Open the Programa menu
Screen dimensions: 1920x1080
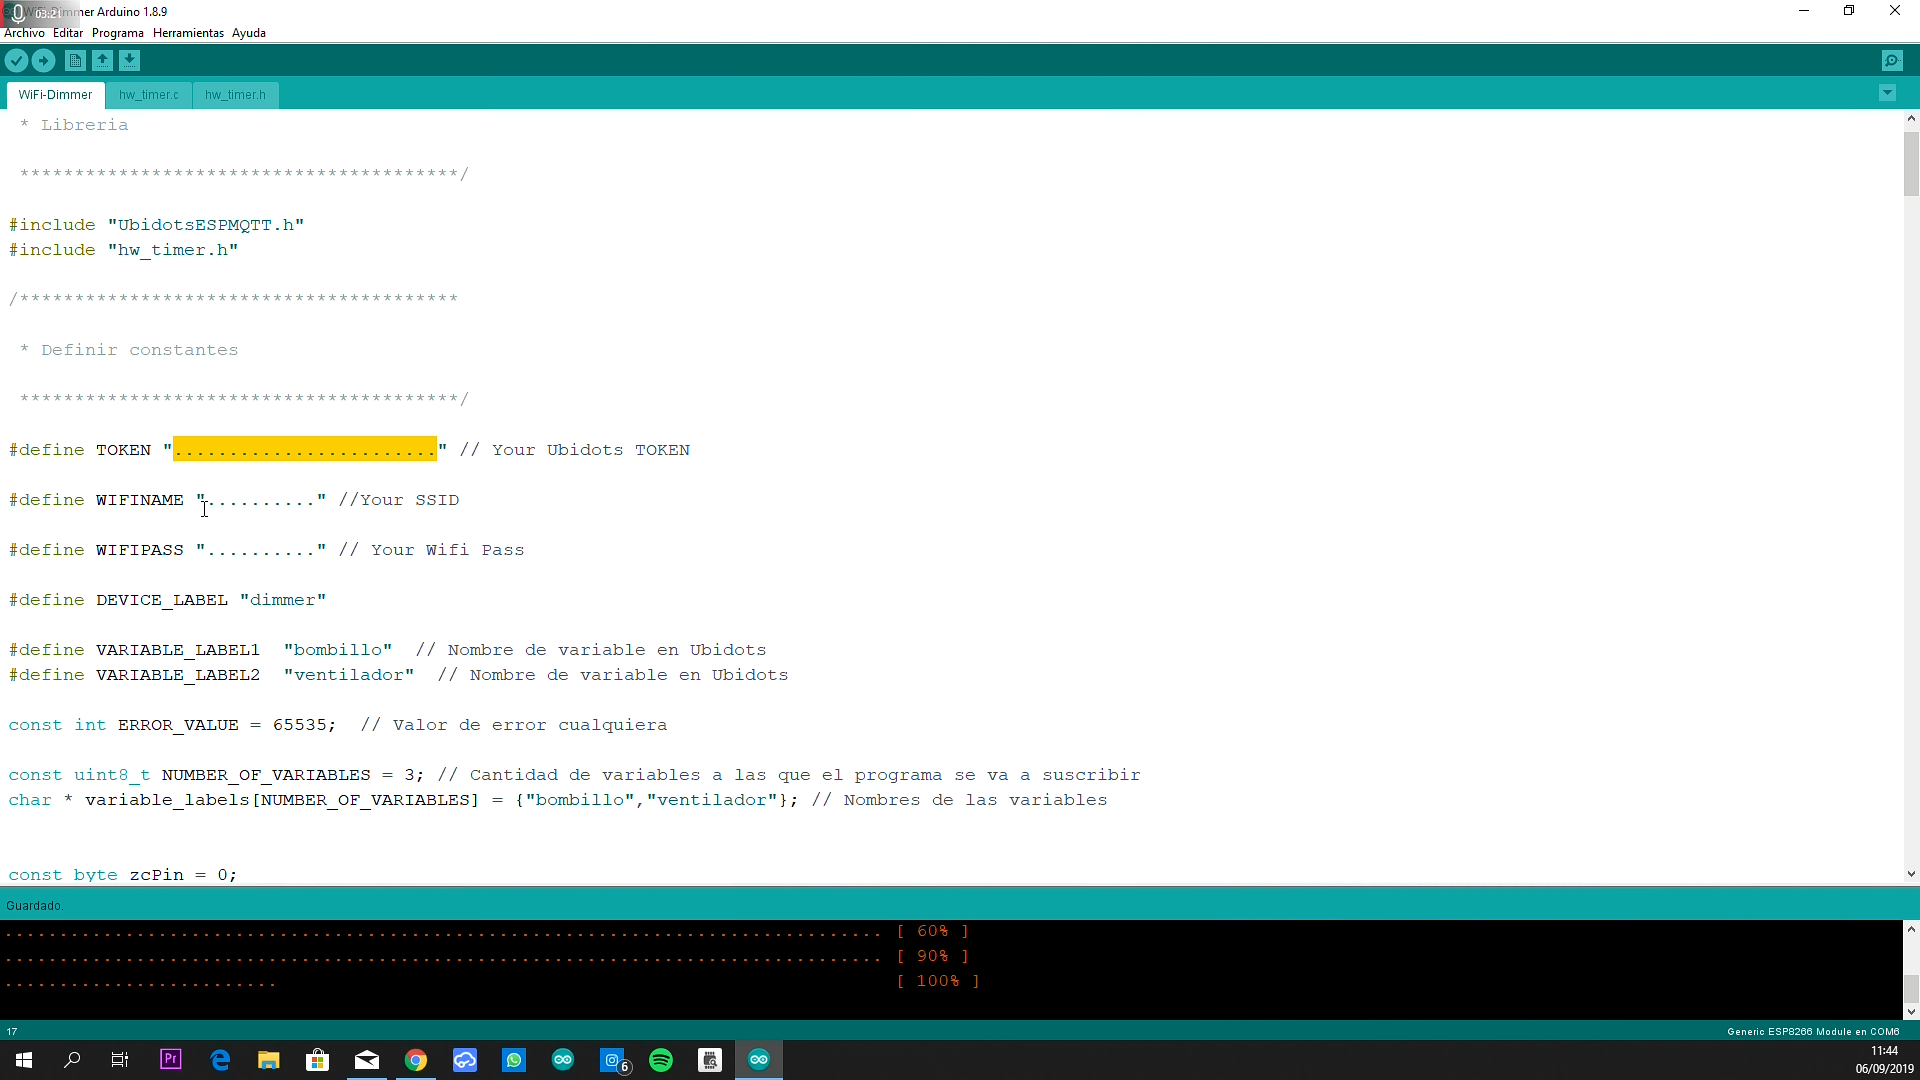[118, 33]
